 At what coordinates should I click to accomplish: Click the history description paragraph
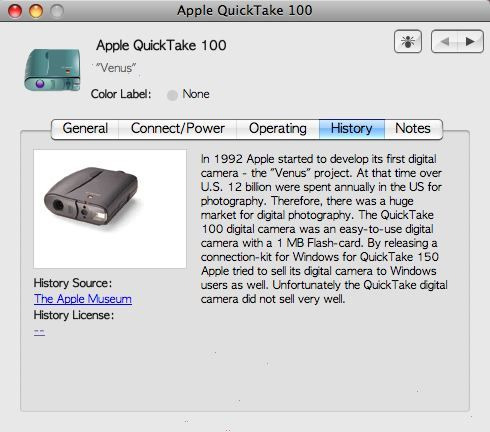(x=324, y=229)
